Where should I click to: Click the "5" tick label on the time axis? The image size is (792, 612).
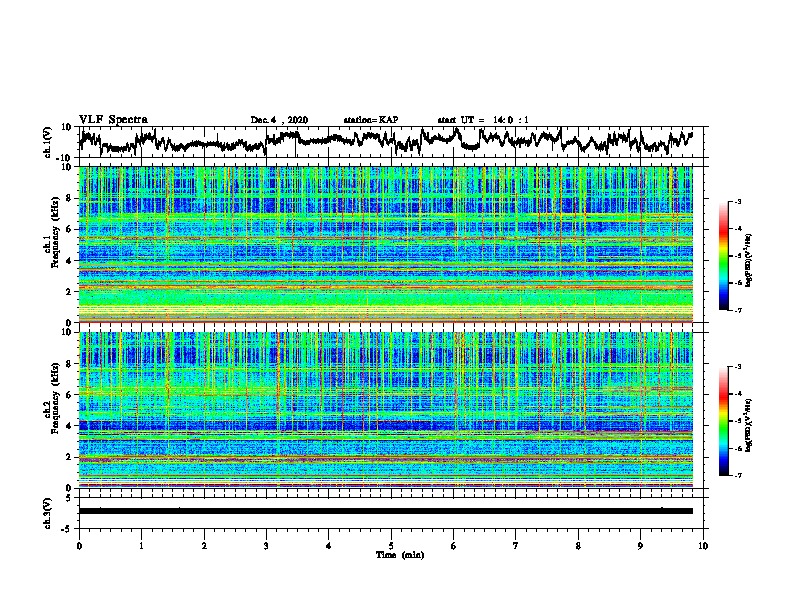(x=391, y=546)
